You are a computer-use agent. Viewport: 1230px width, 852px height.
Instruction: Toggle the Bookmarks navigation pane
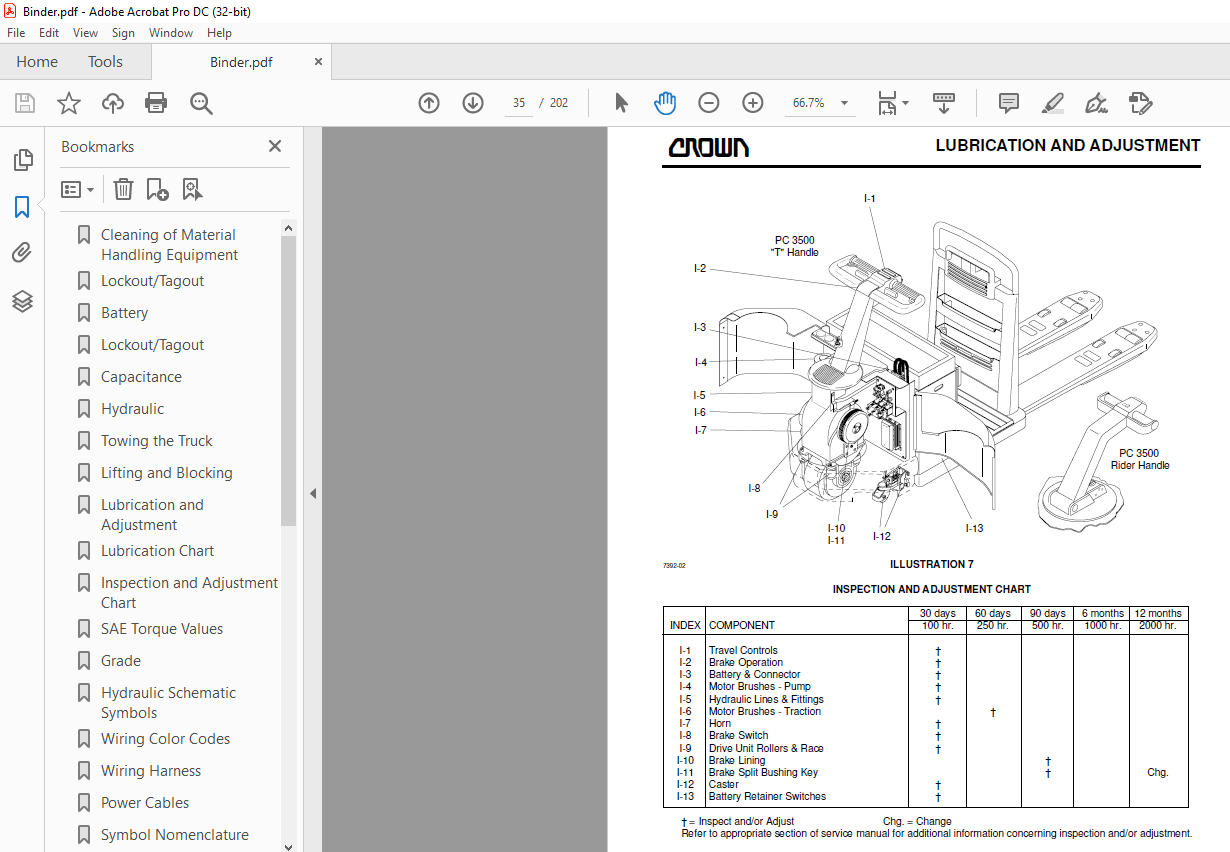tap(24, 206)
